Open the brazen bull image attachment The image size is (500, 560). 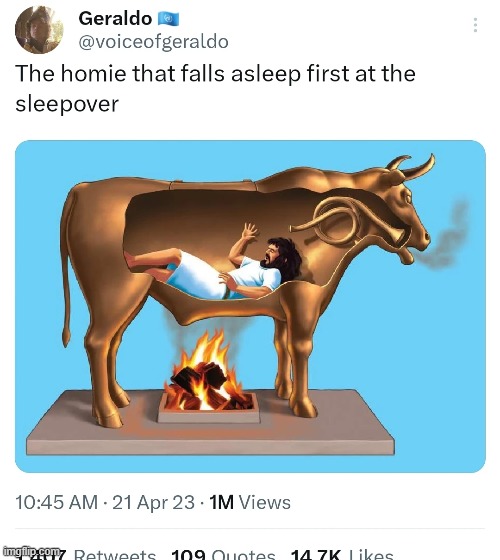point(250,306)
